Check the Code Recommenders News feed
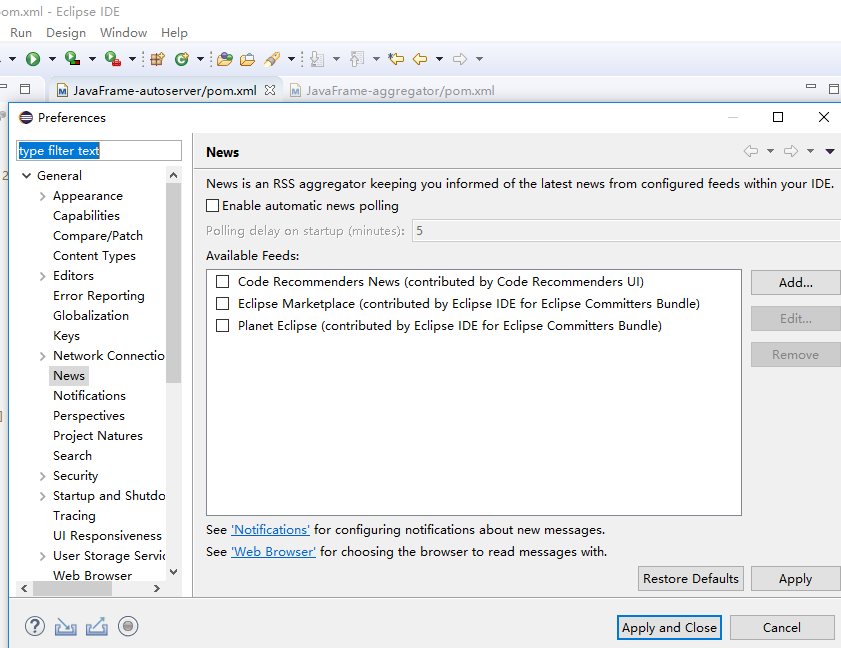Viewport: 841px width, 648px height. pos(222,282)
